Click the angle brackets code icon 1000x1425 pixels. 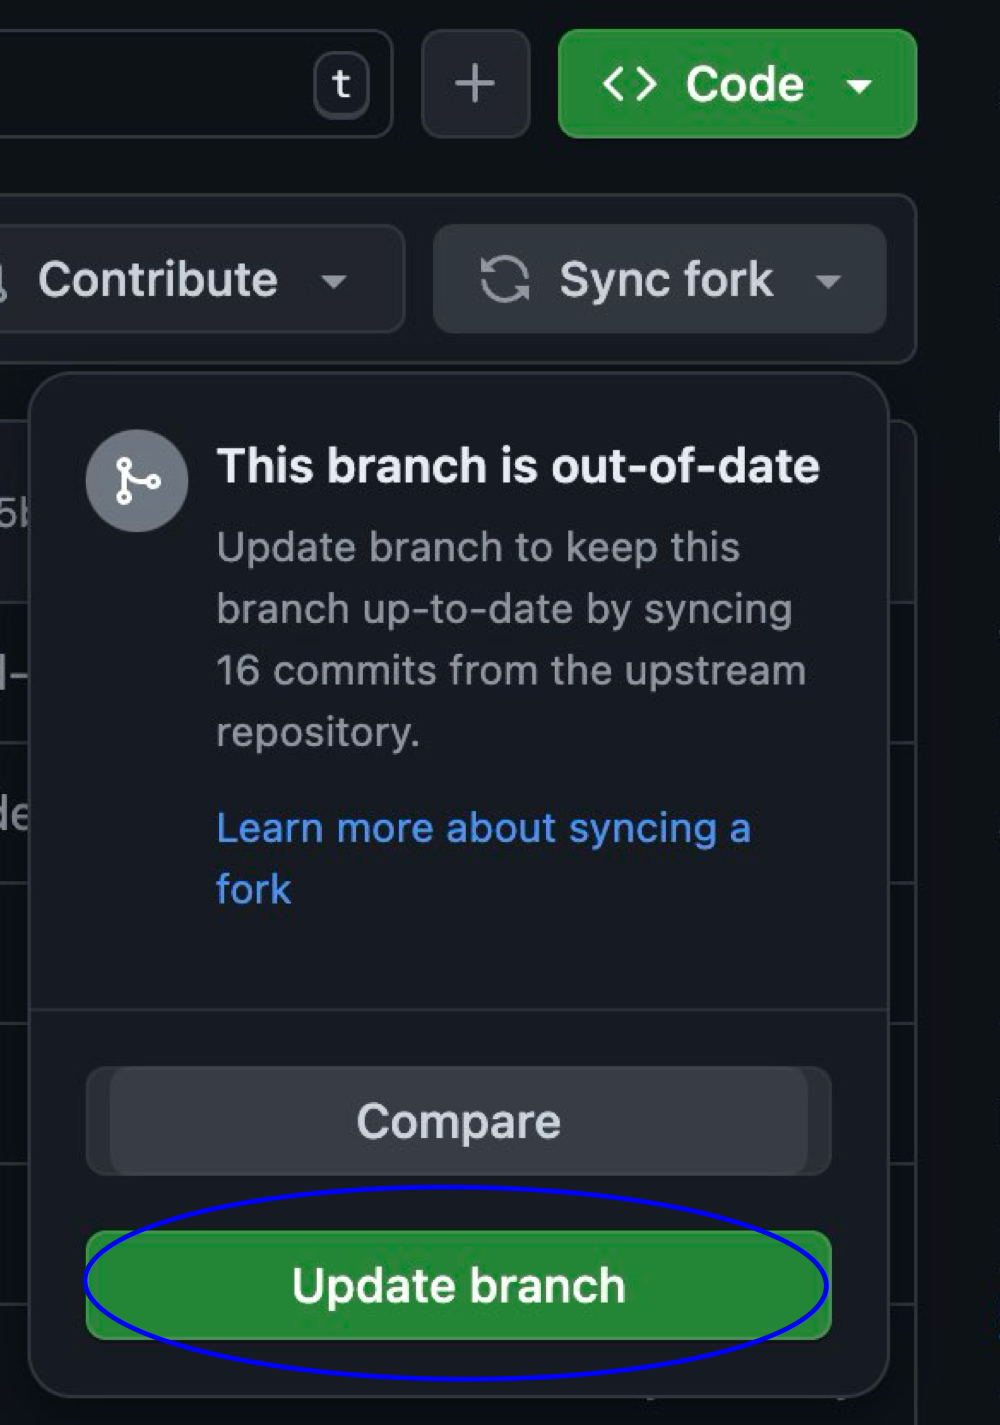[630, 84]
